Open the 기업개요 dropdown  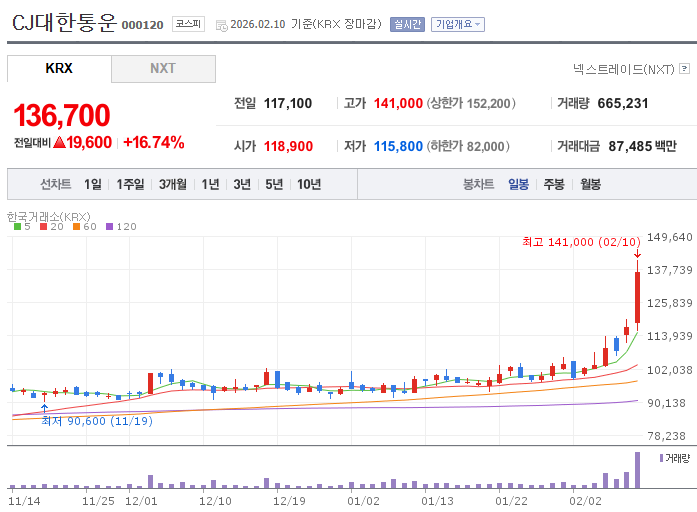point(458,24)
